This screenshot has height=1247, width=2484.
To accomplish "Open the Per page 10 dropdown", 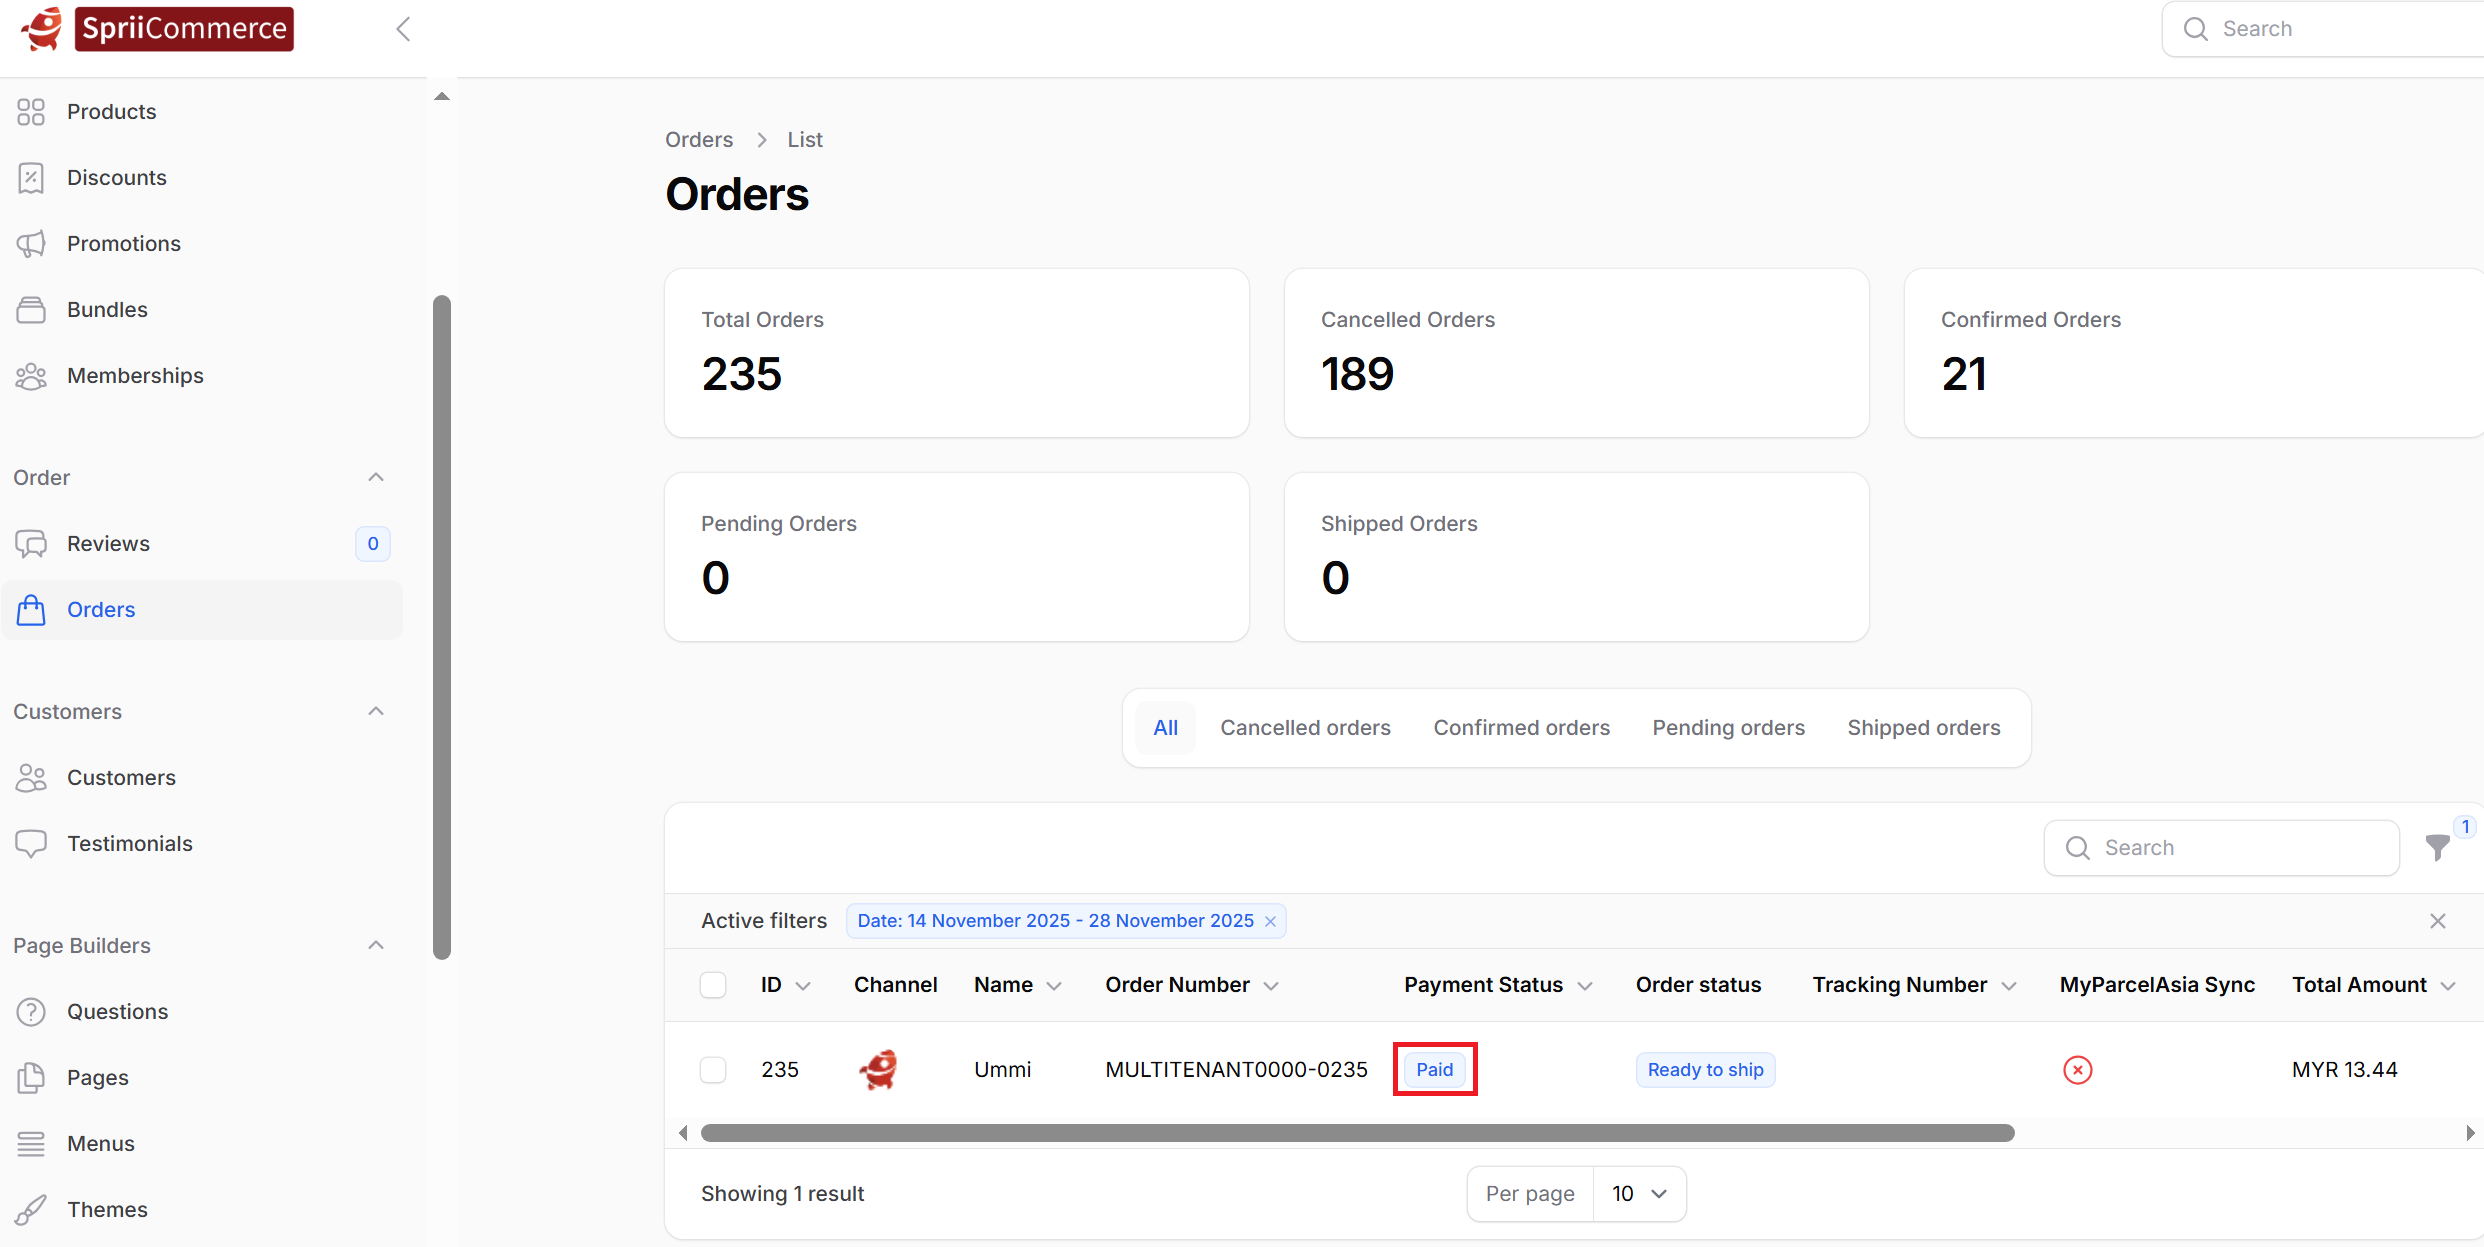I will [1638, 1194].
